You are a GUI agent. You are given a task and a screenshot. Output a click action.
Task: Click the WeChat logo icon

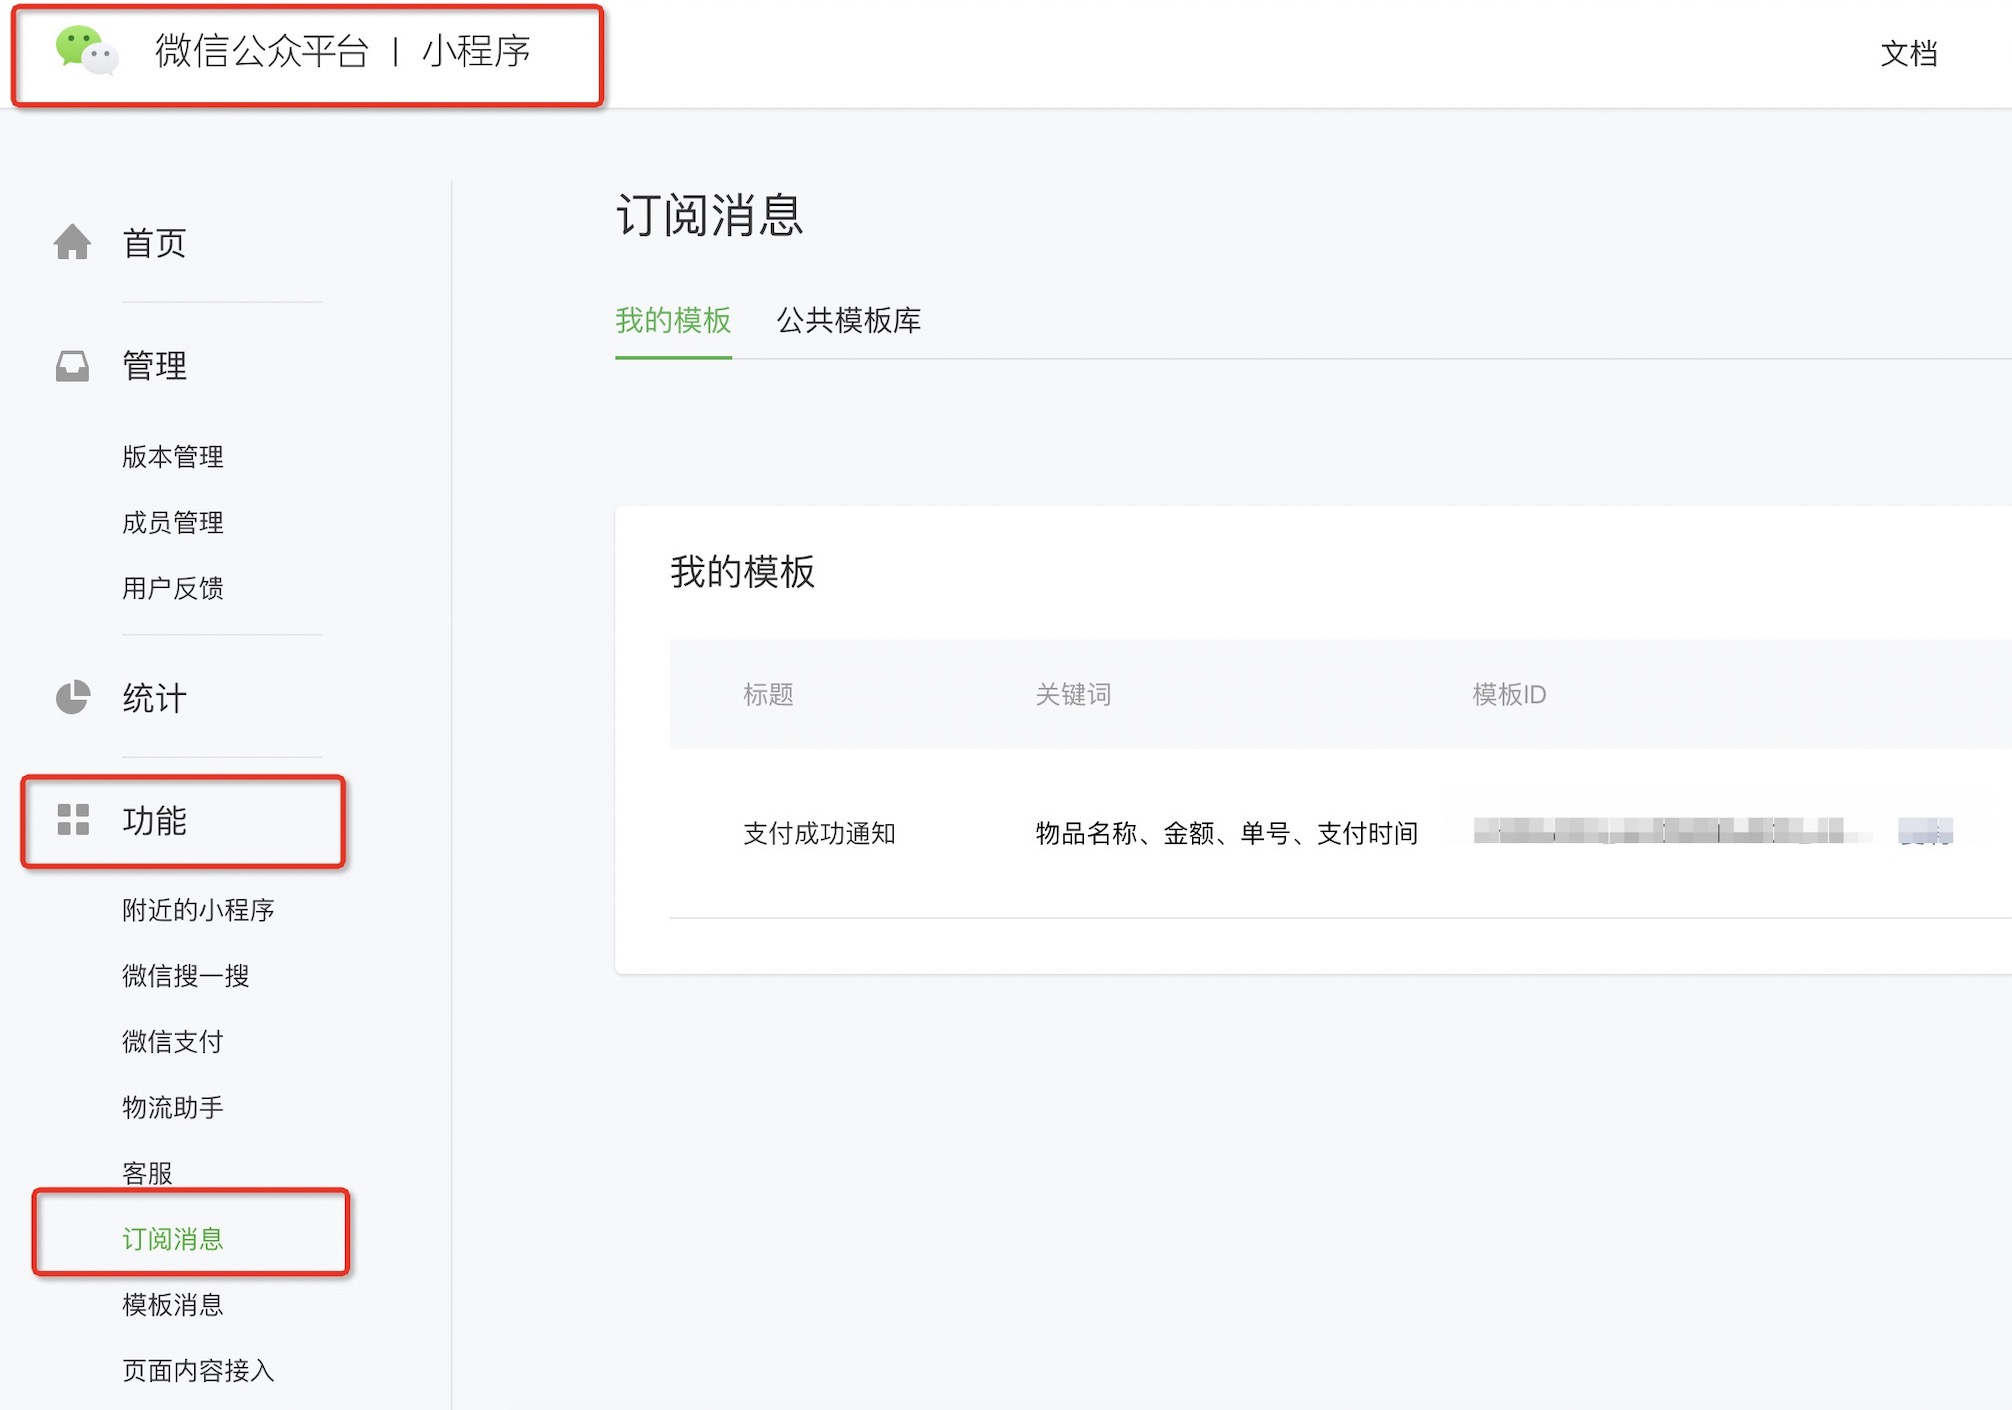tap(86, 50)
